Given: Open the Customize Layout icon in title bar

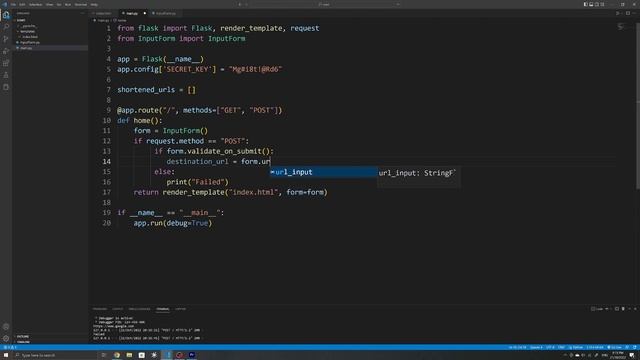Looking at the screenshot, I should coord(602,4).
